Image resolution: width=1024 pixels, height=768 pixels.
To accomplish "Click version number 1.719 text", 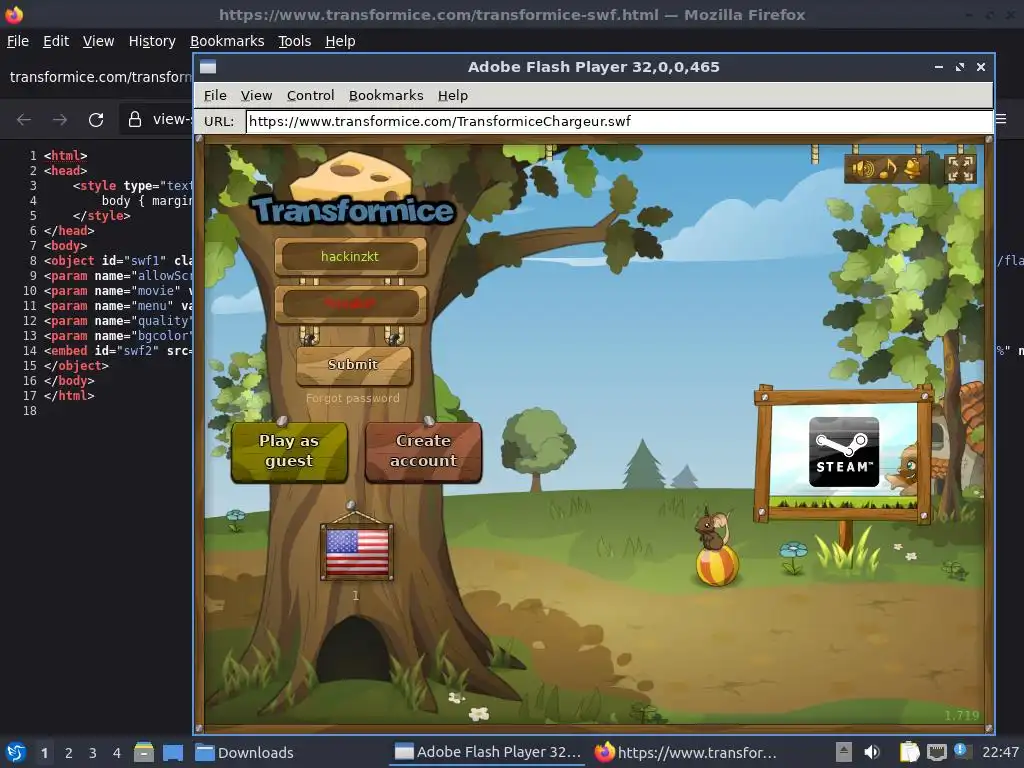I will [x=961, y=716].
